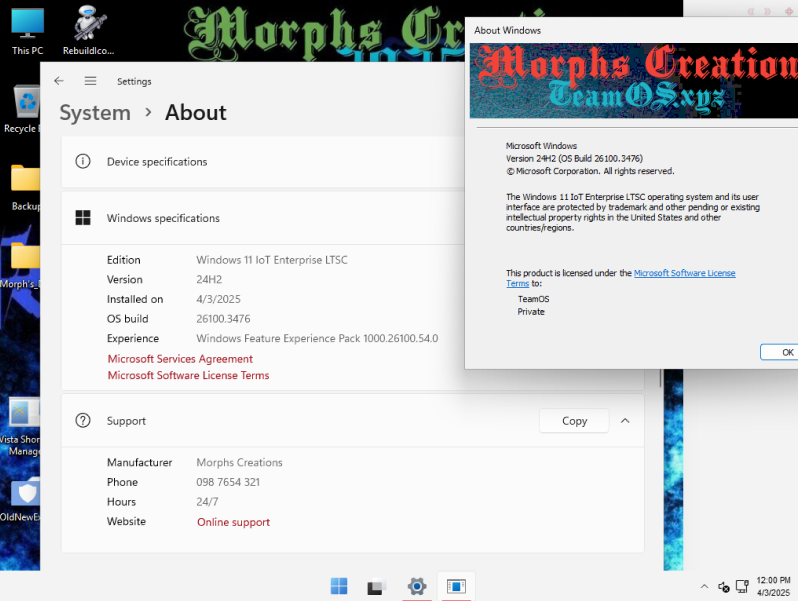The height and width of the screenshot is (601, 798).
Task: Click the Manufacturer value Morphs Creations
Action: click(239, 463)
